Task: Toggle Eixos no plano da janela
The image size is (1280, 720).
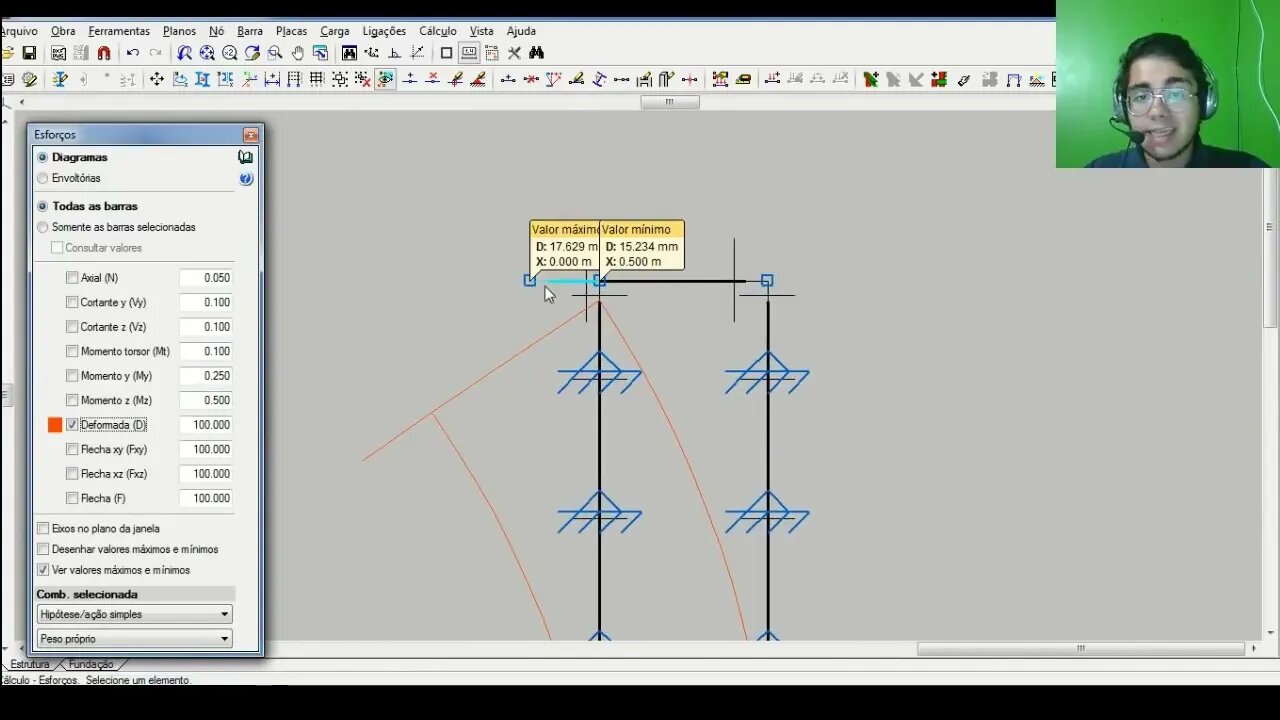Action: pos(43,528)
